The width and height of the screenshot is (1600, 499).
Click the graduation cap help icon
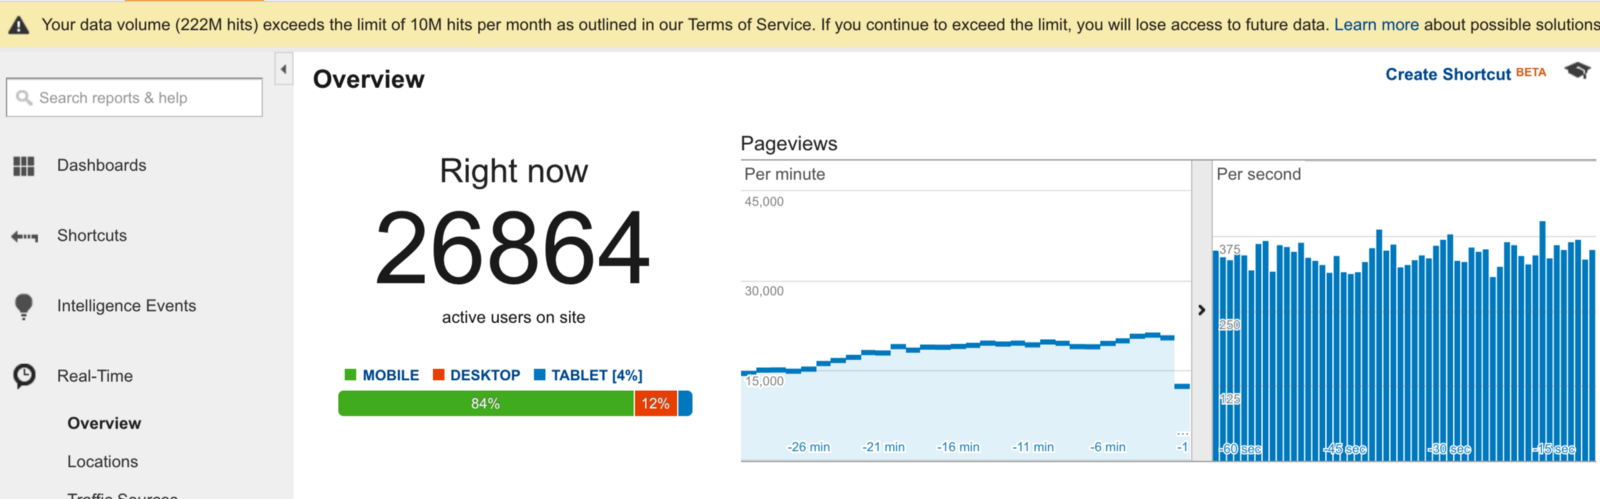1577,71
